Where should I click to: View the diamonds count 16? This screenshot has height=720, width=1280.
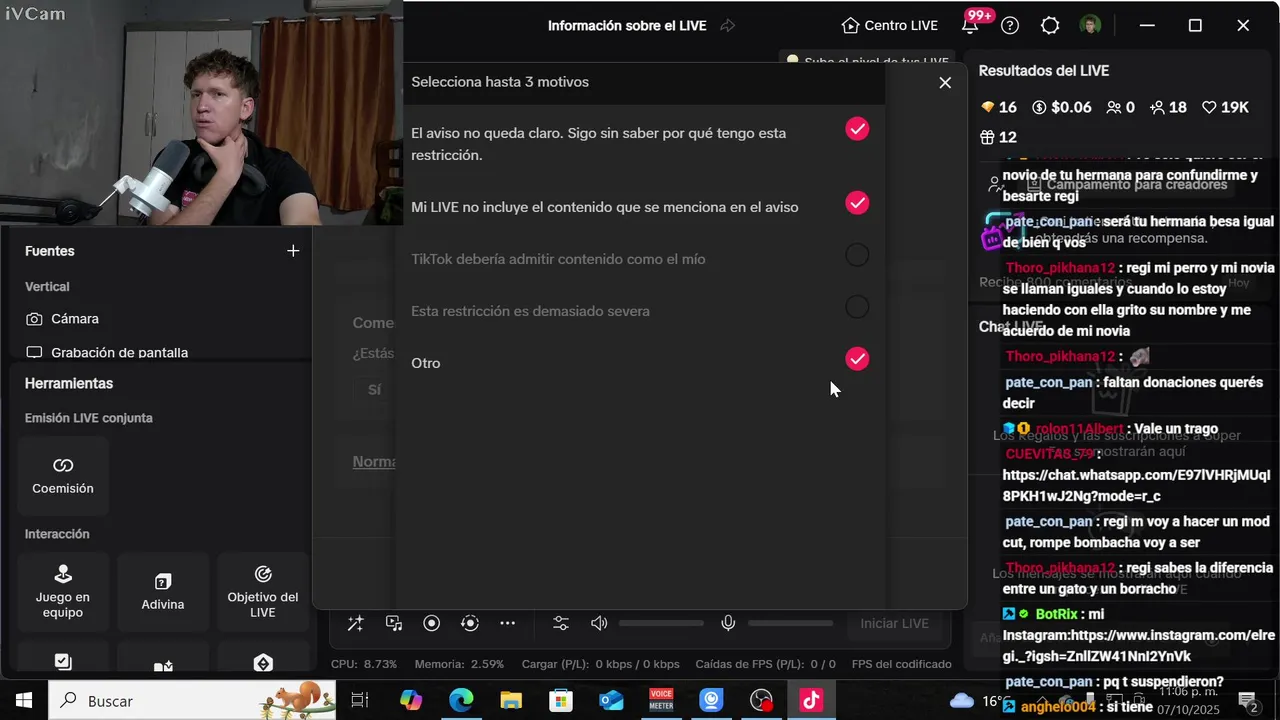click(x=998, y=107)
